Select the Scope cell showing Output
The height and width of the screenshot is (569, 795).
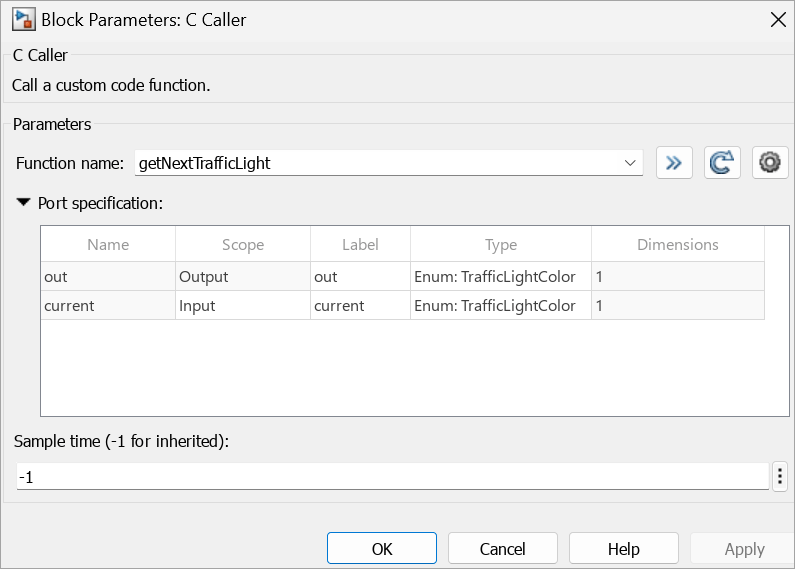(243, 277)
